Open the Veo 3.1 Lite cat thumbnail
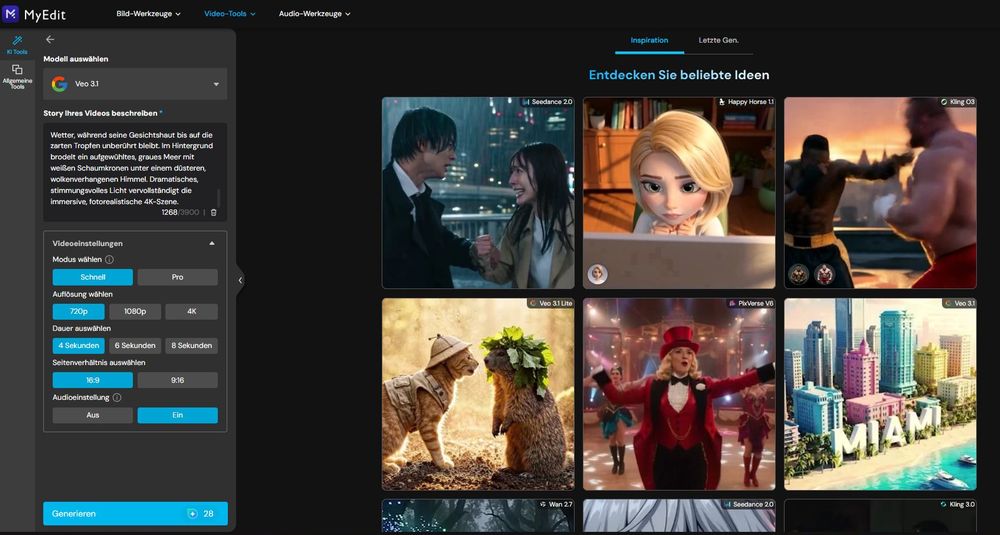The width and height of the screenshot is (1000, 535). [478, 394]
